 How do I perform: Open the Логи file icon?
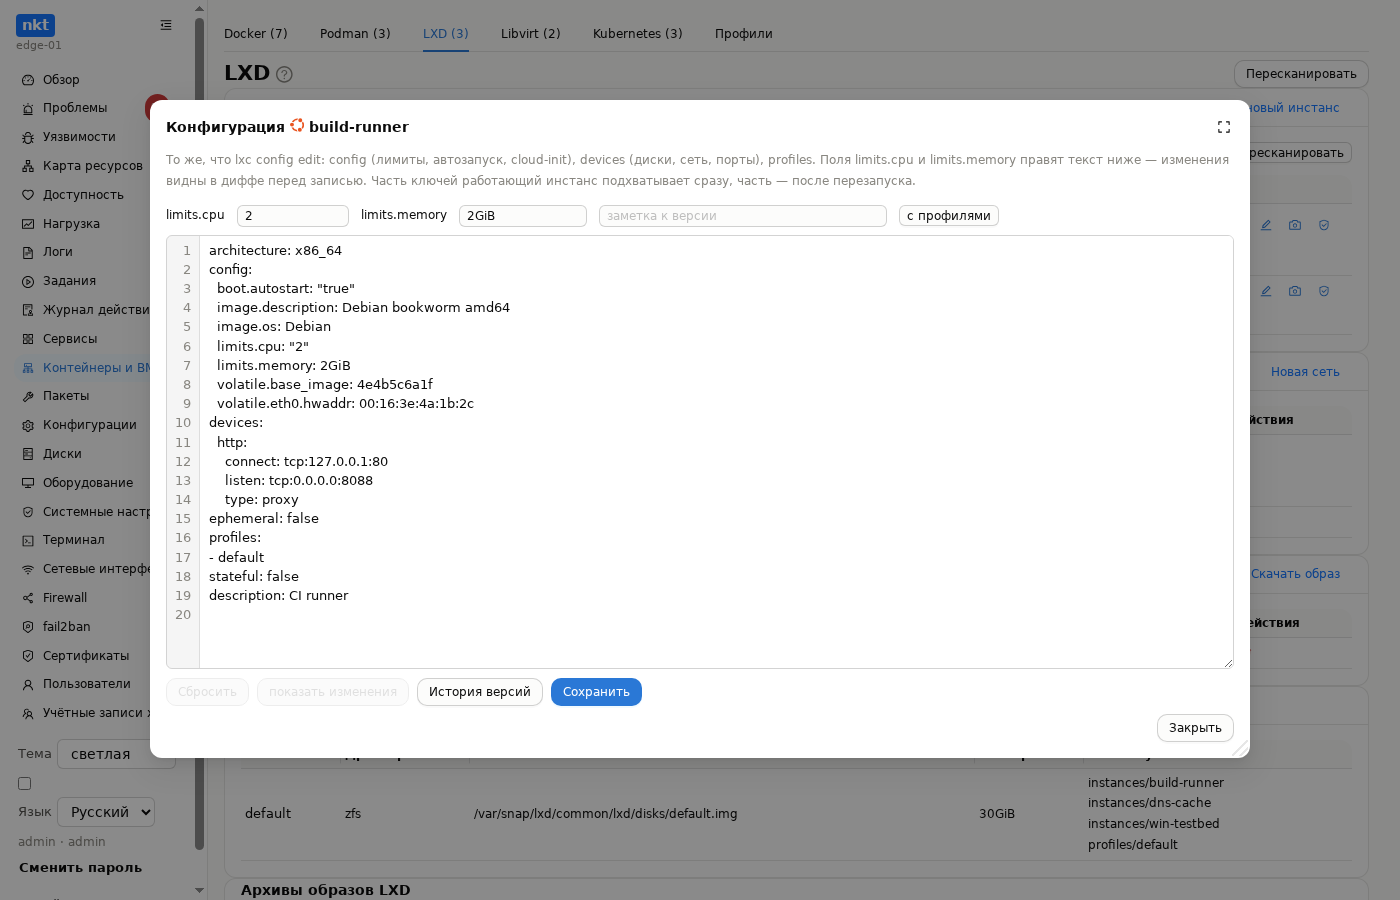pyautogui.click(x=28, y=252)
